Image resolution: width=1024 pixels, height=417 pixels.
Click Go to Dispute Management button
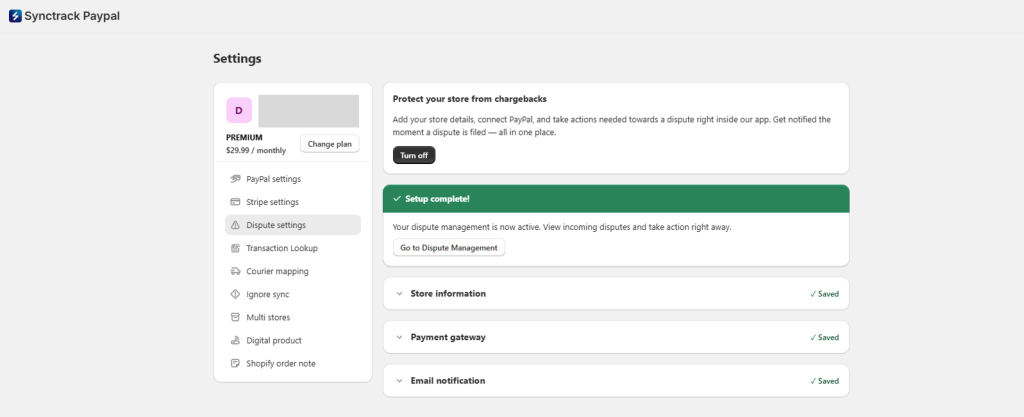pos(449,248)
